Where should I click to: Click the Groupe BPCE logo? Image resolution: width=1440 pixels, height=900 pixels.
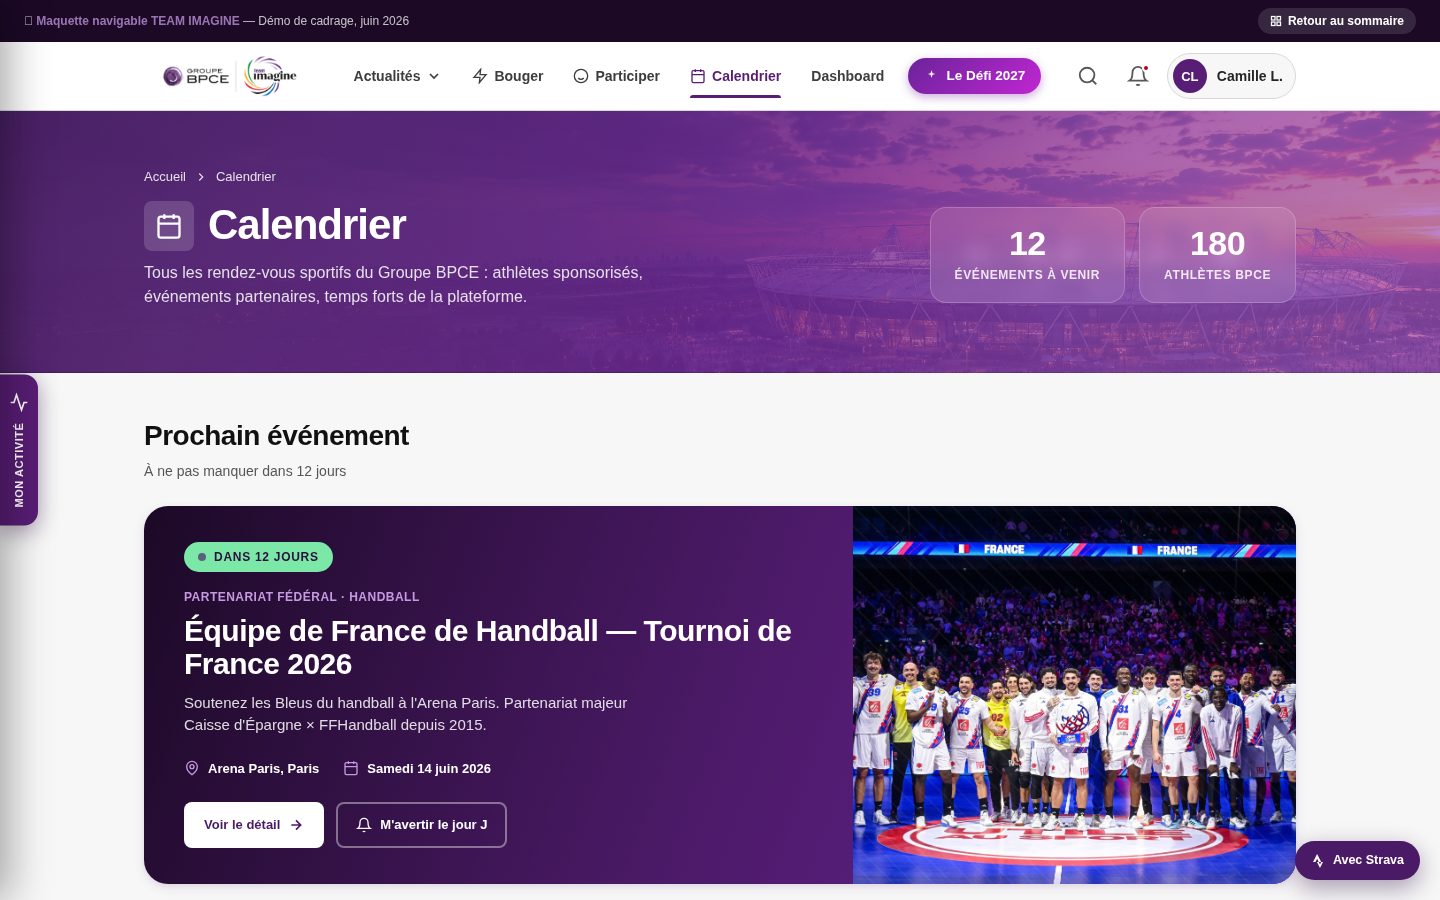(x=196, y=76)
